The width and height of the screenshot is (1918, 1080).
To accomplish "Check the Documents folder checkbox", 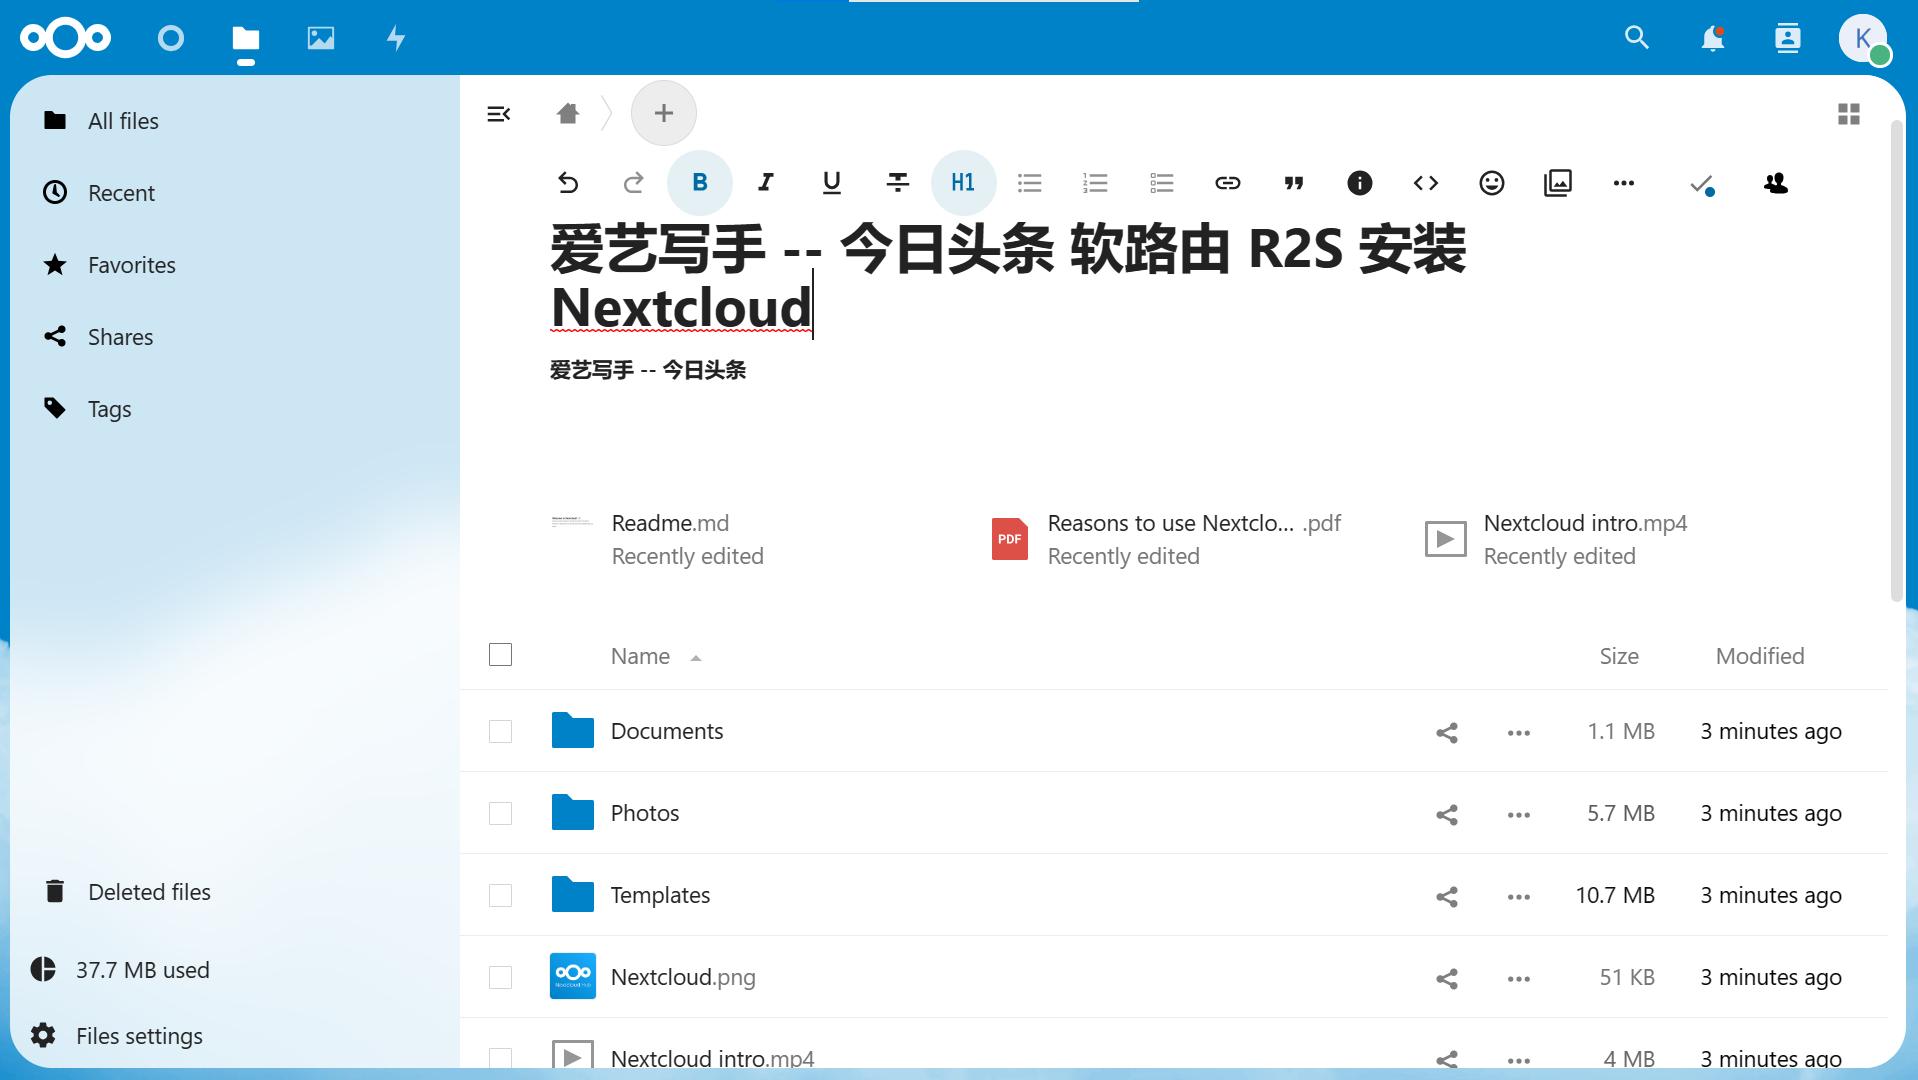I will tap(500, 731).
